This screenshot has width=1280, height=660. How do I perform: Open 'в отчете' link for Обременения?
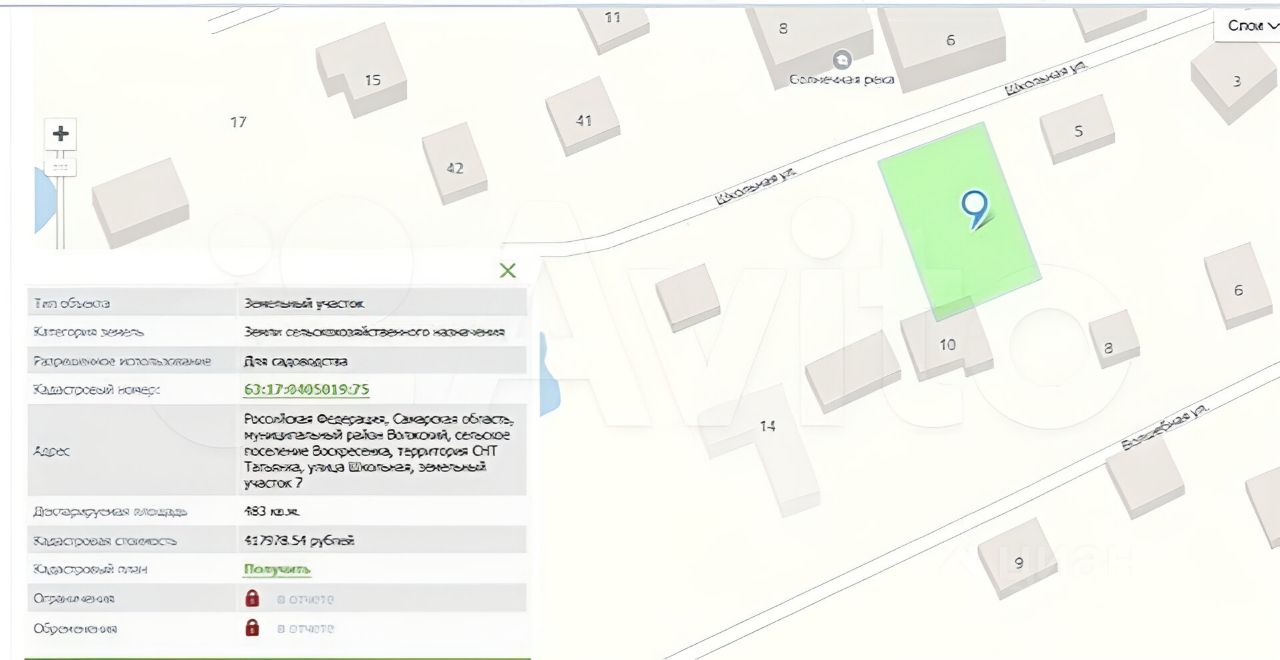[x=305, y=629]
